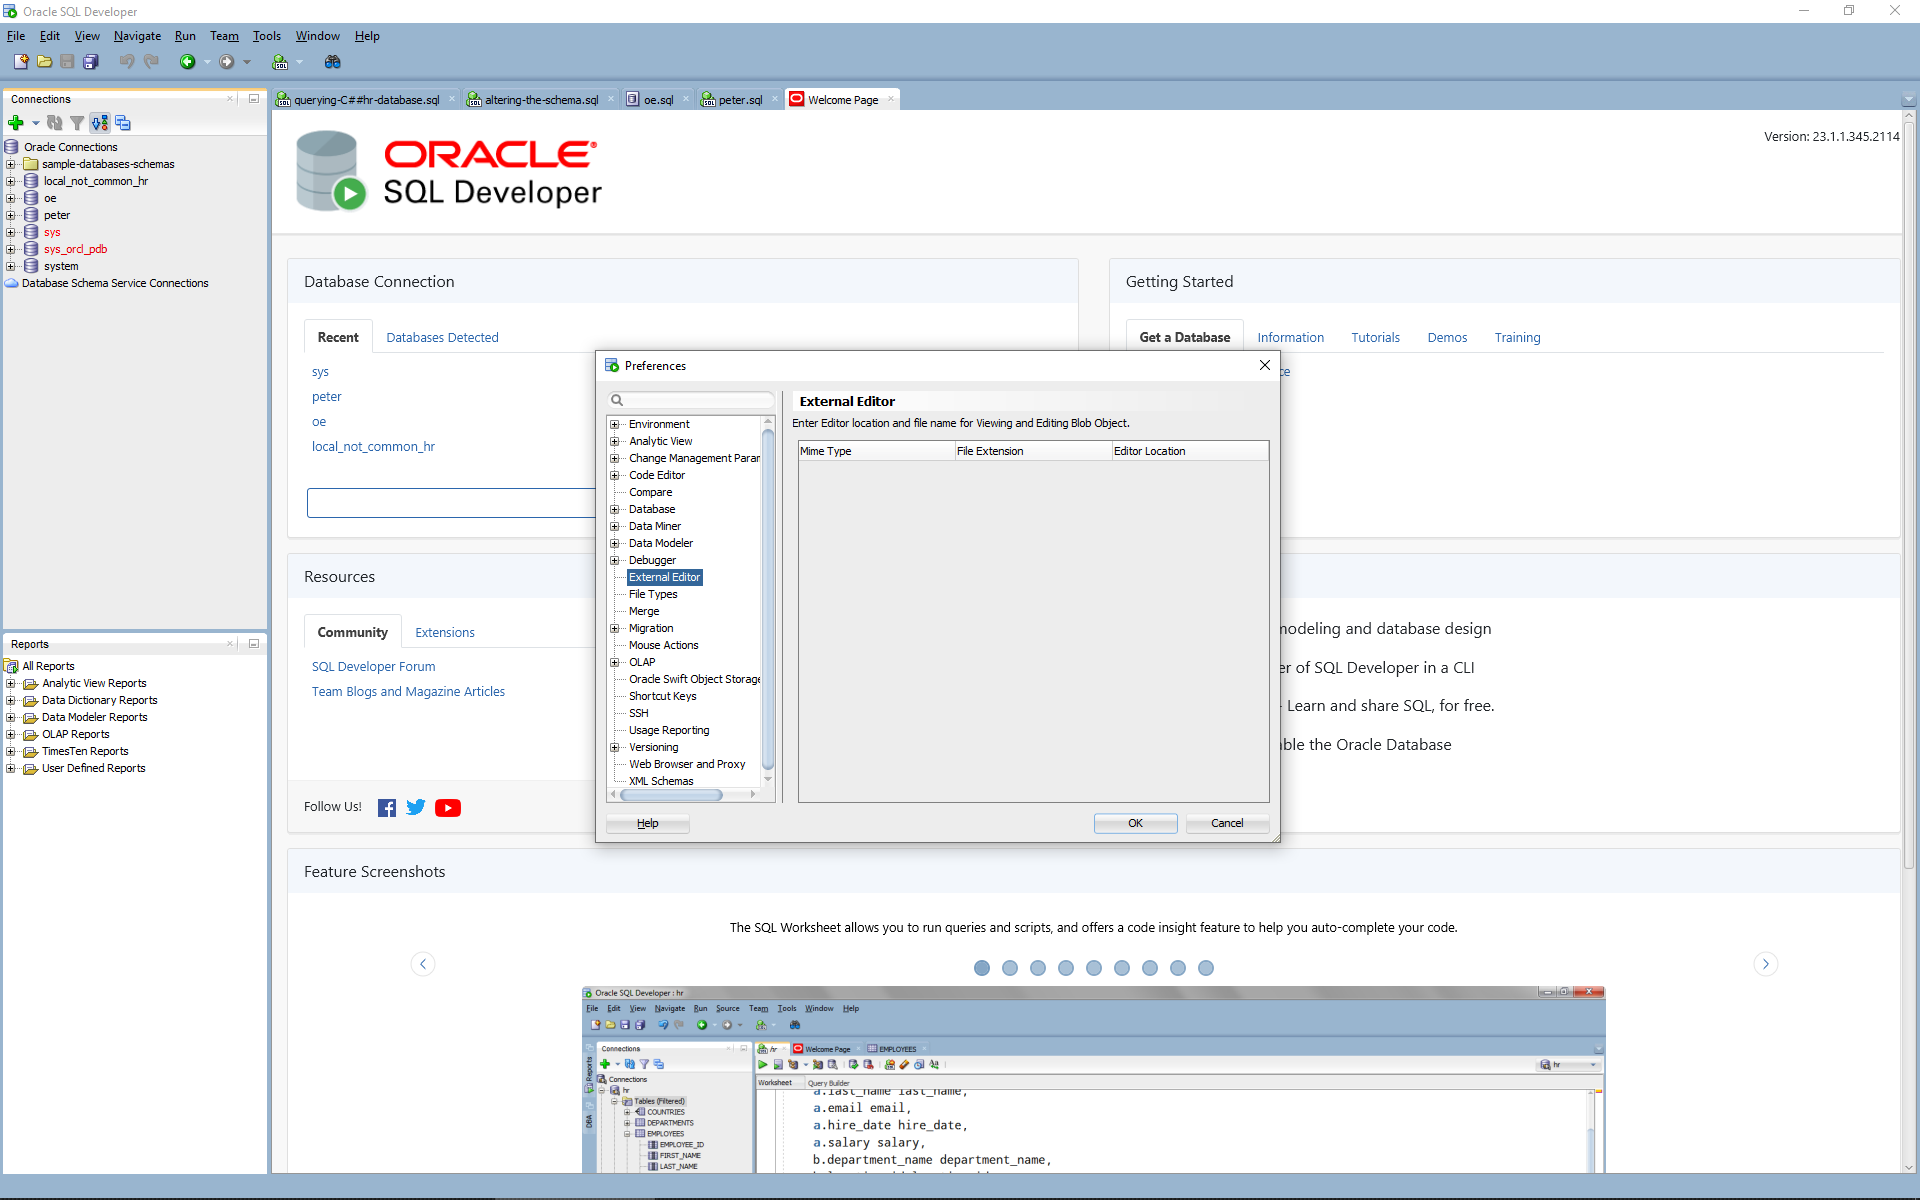Screen dimensions: 1920x1200
Task: Open the YouTube icon link
Action: tap(448, 808)
